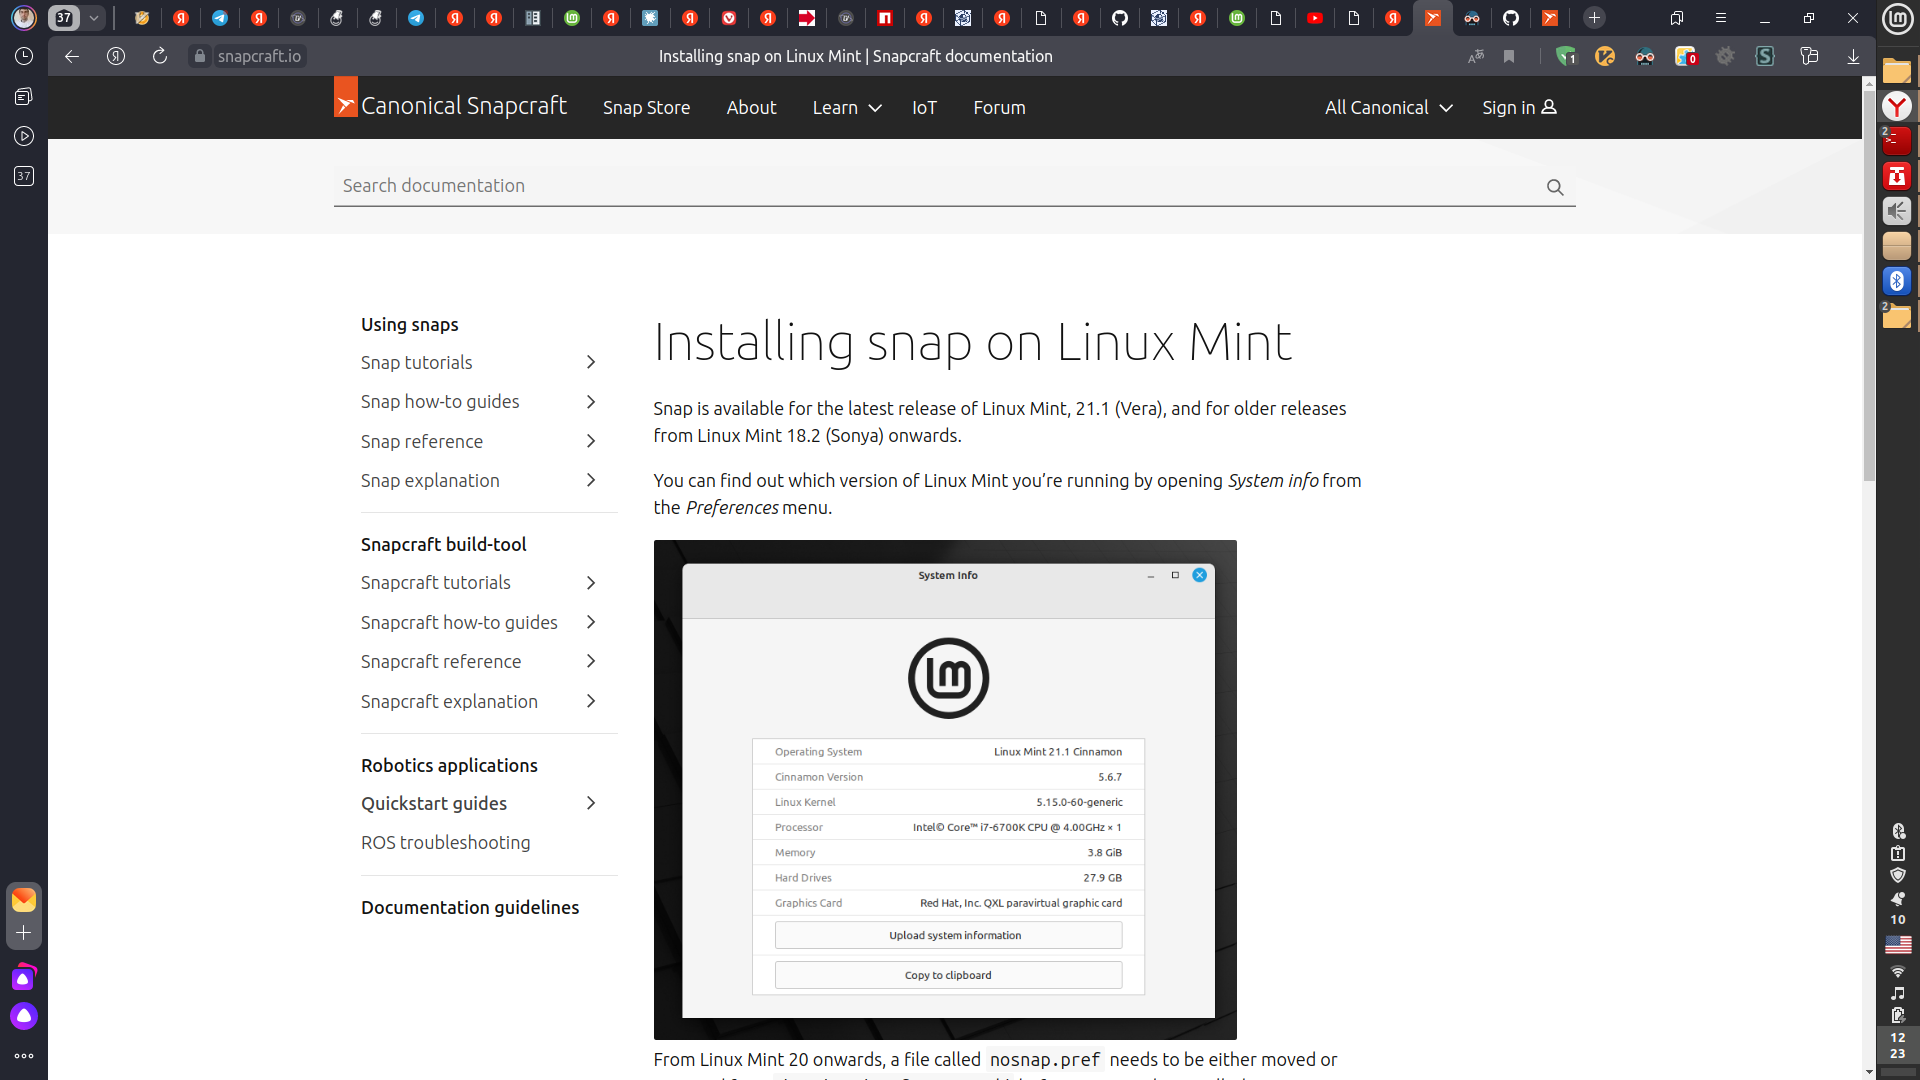Viewport: 1920px width, 1080px height.
Task: Click the magnifier in the documentation search bar
Action: tap(1554, 187)
